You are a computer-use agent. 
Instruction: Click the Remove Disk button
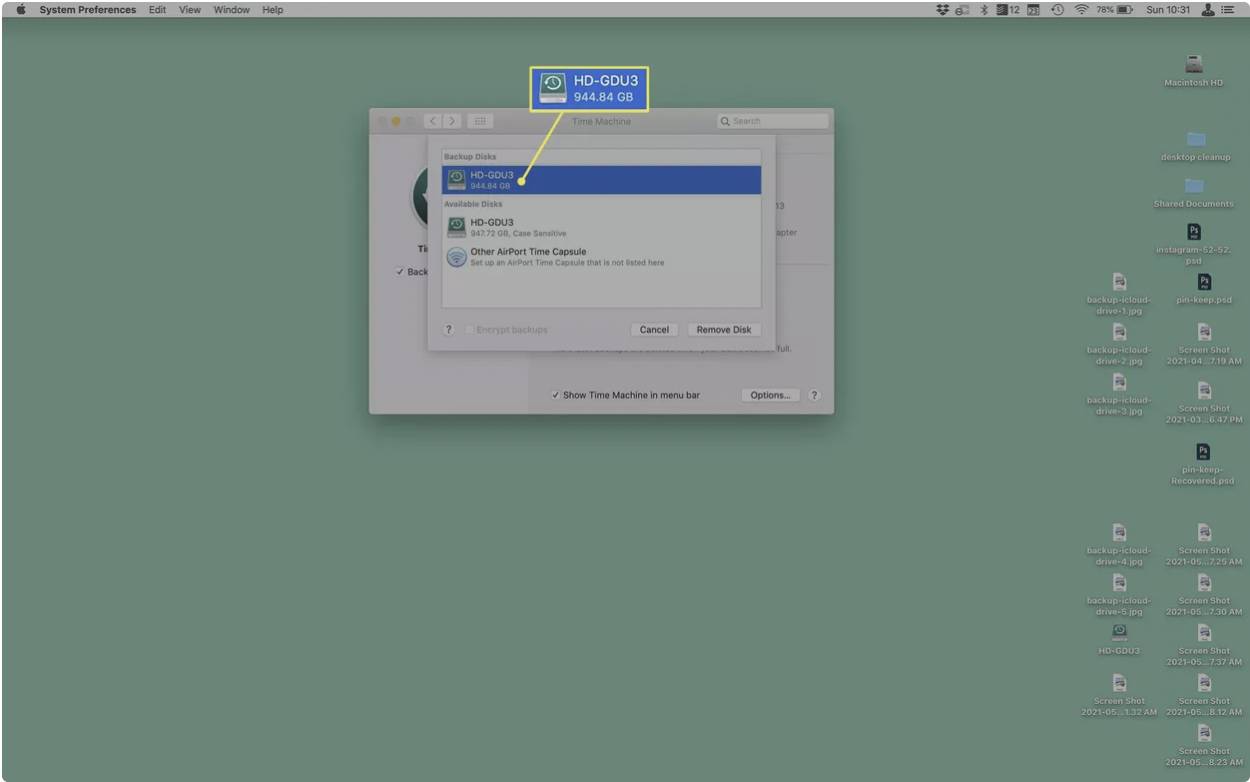(x=723, y=330)
